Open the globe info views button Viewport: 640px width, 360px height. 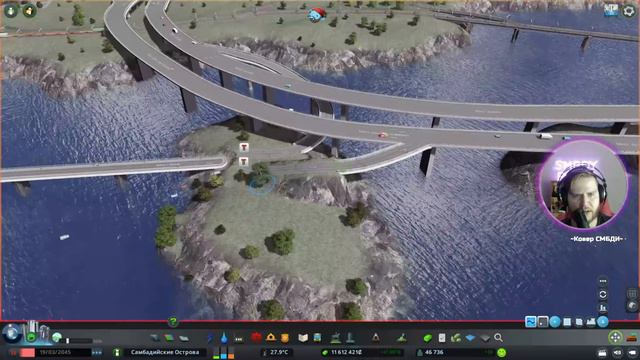[11, 334]
